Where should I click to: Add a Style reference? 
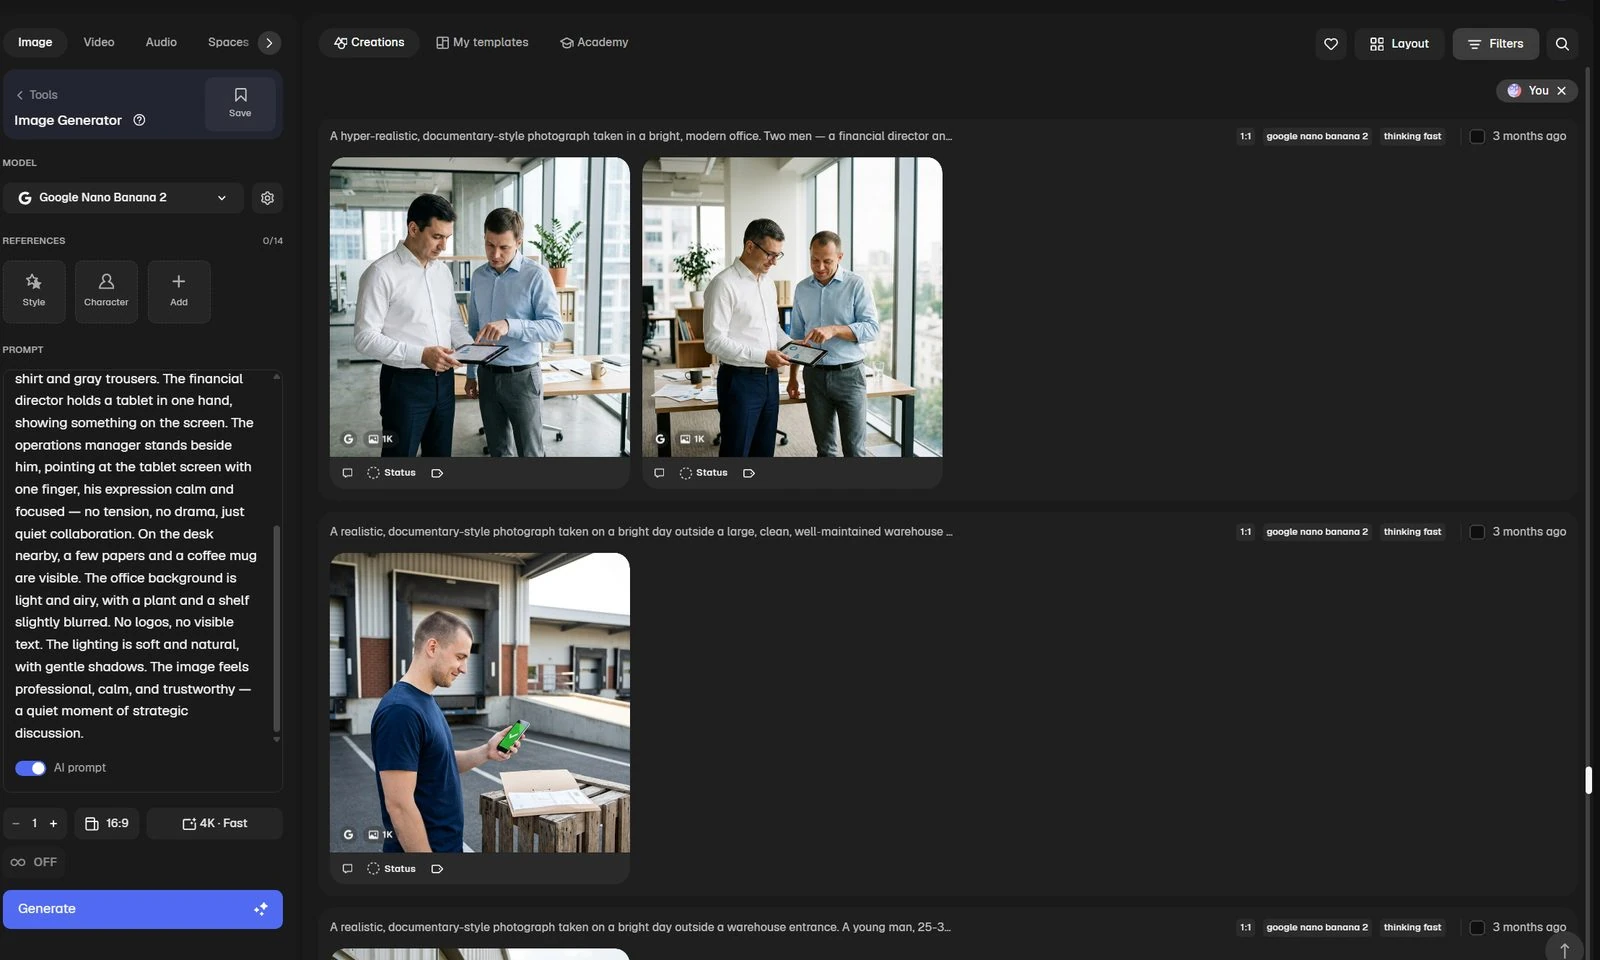(34, 291)
